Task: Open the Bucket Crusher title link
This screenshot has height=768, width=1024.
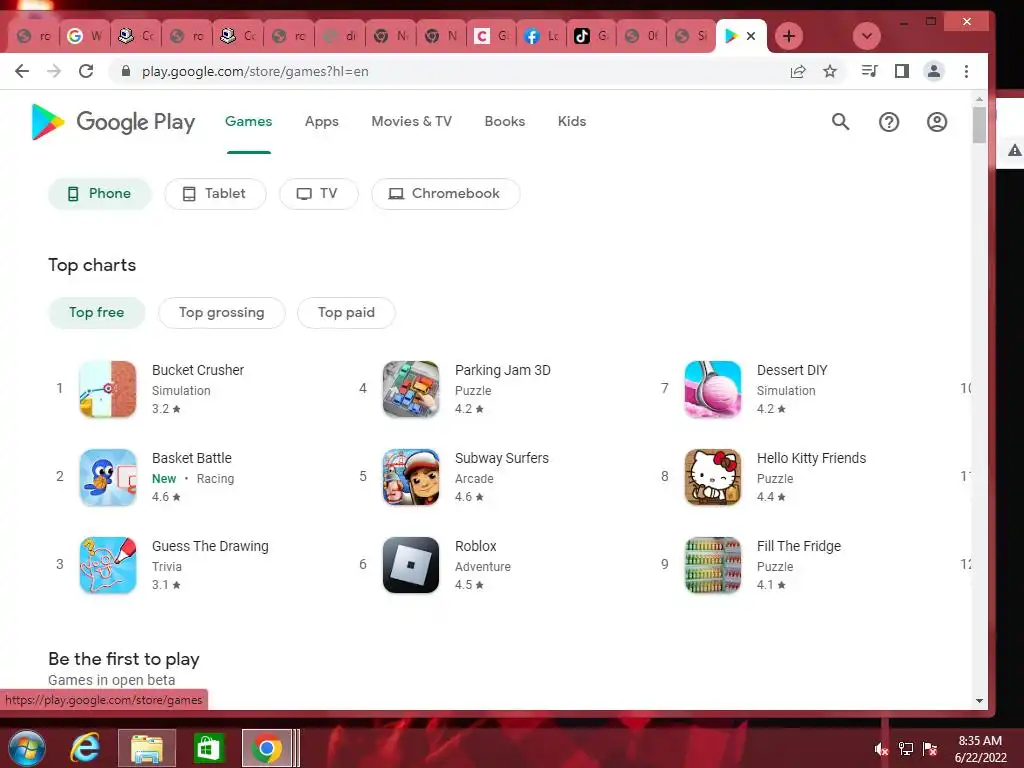Action: coord(198,370)
